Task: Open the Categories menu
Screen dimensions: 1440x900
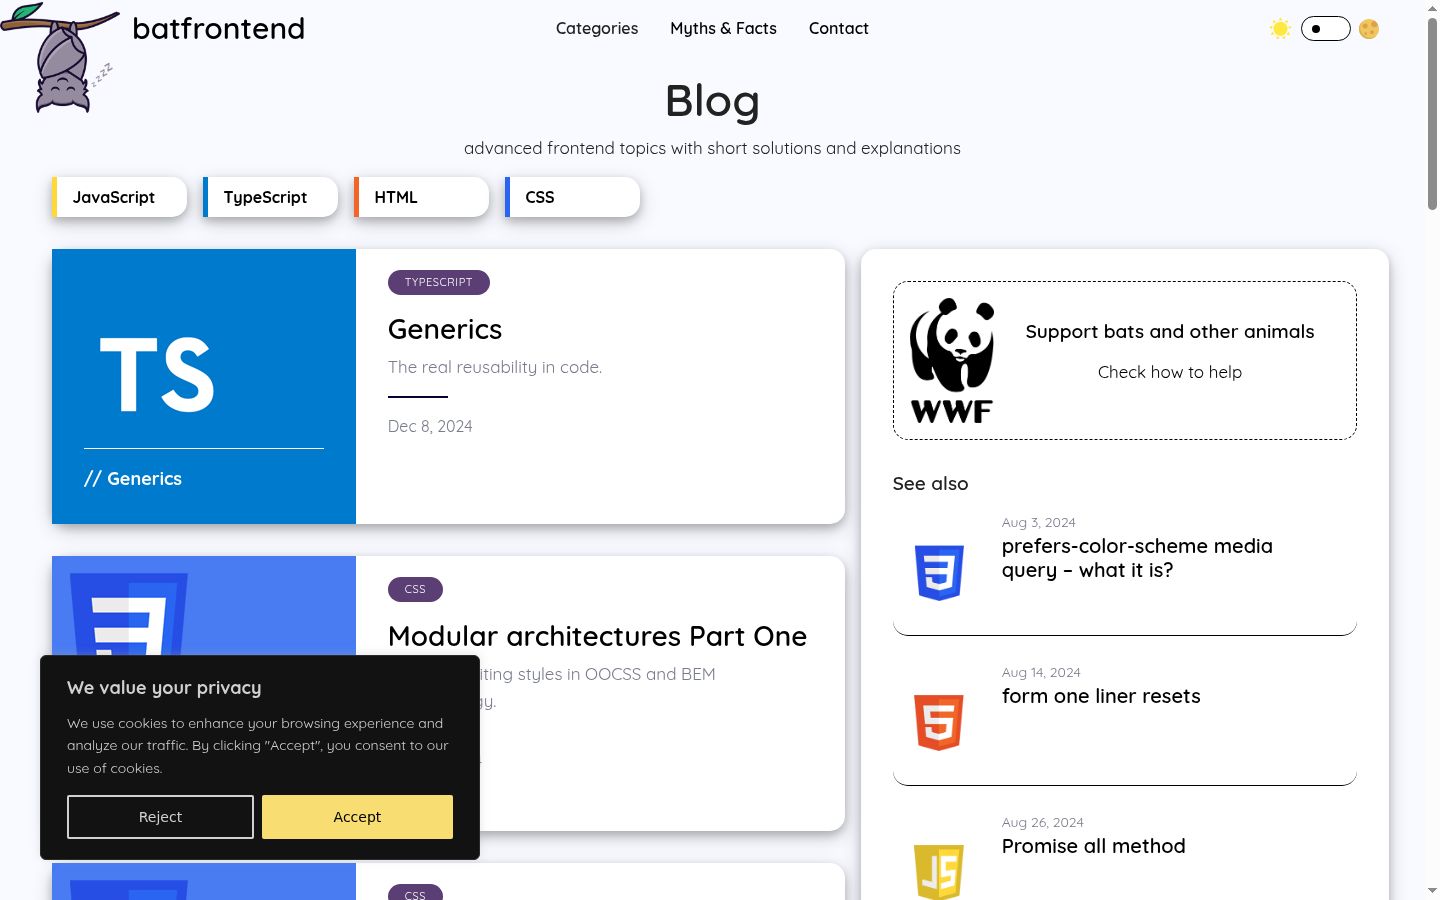Action: (597, 28)
